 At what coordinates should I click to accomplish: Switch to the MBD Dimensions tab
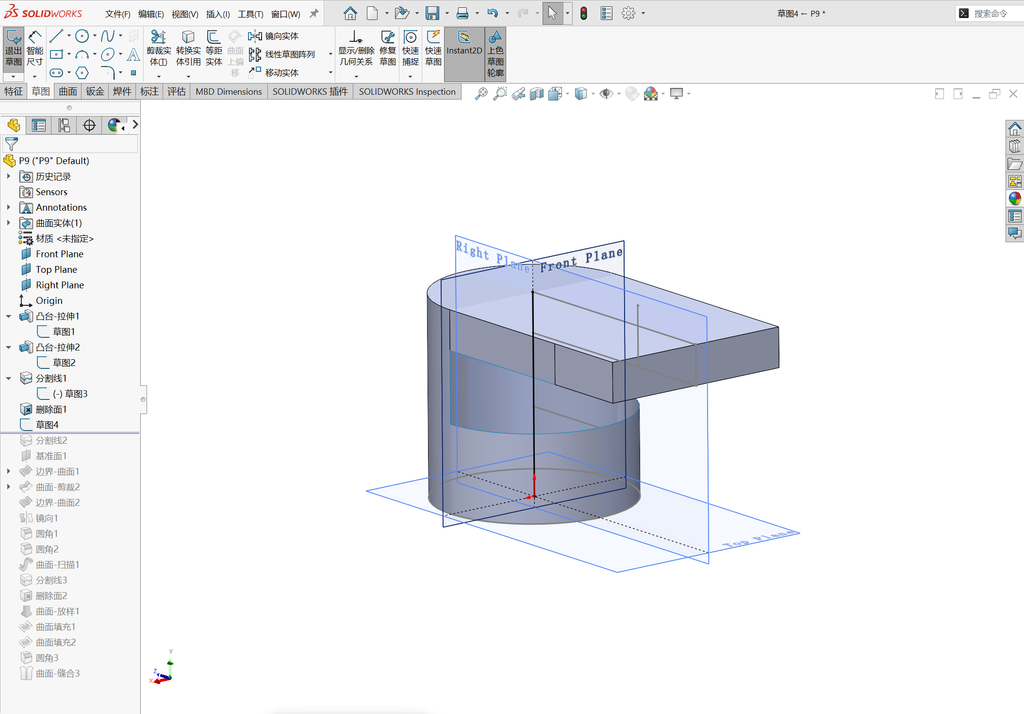(229, 91)
